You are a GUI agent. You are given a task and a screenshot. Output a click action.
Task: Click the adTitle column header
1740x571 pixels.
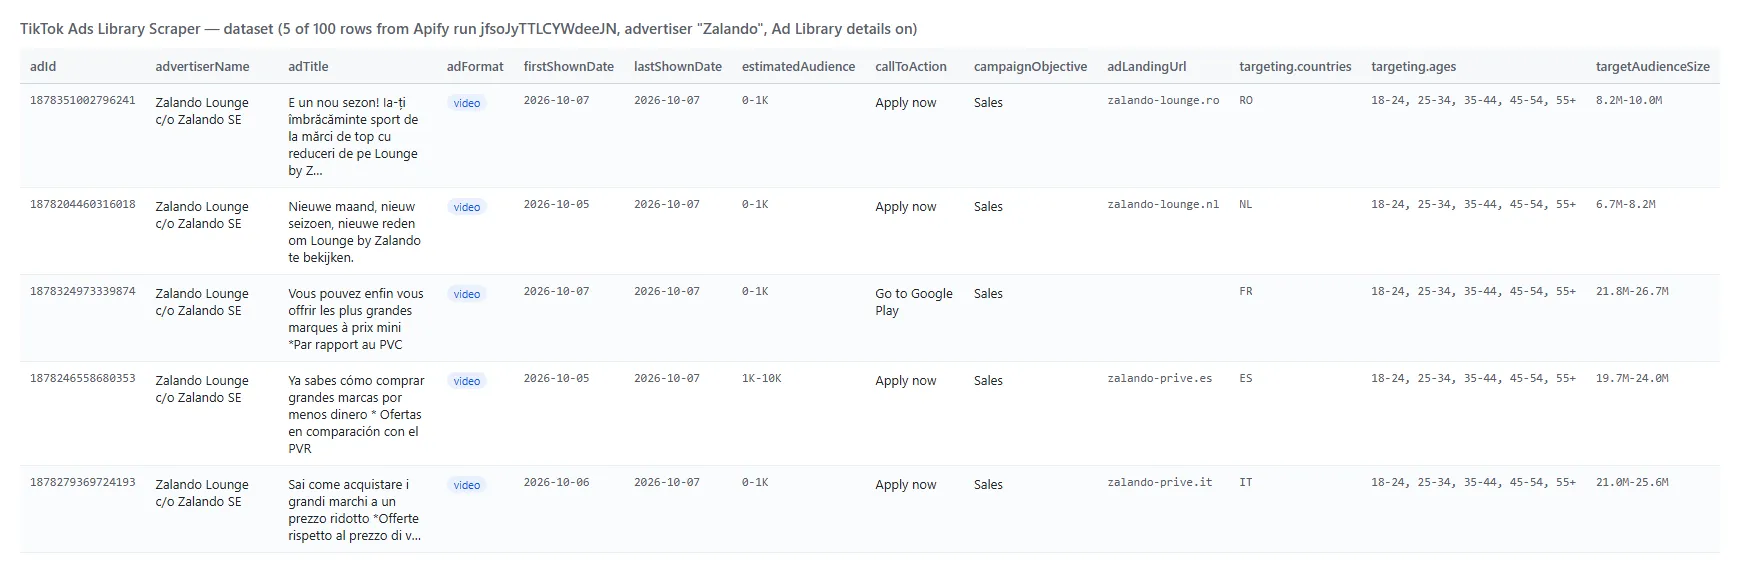308,67
